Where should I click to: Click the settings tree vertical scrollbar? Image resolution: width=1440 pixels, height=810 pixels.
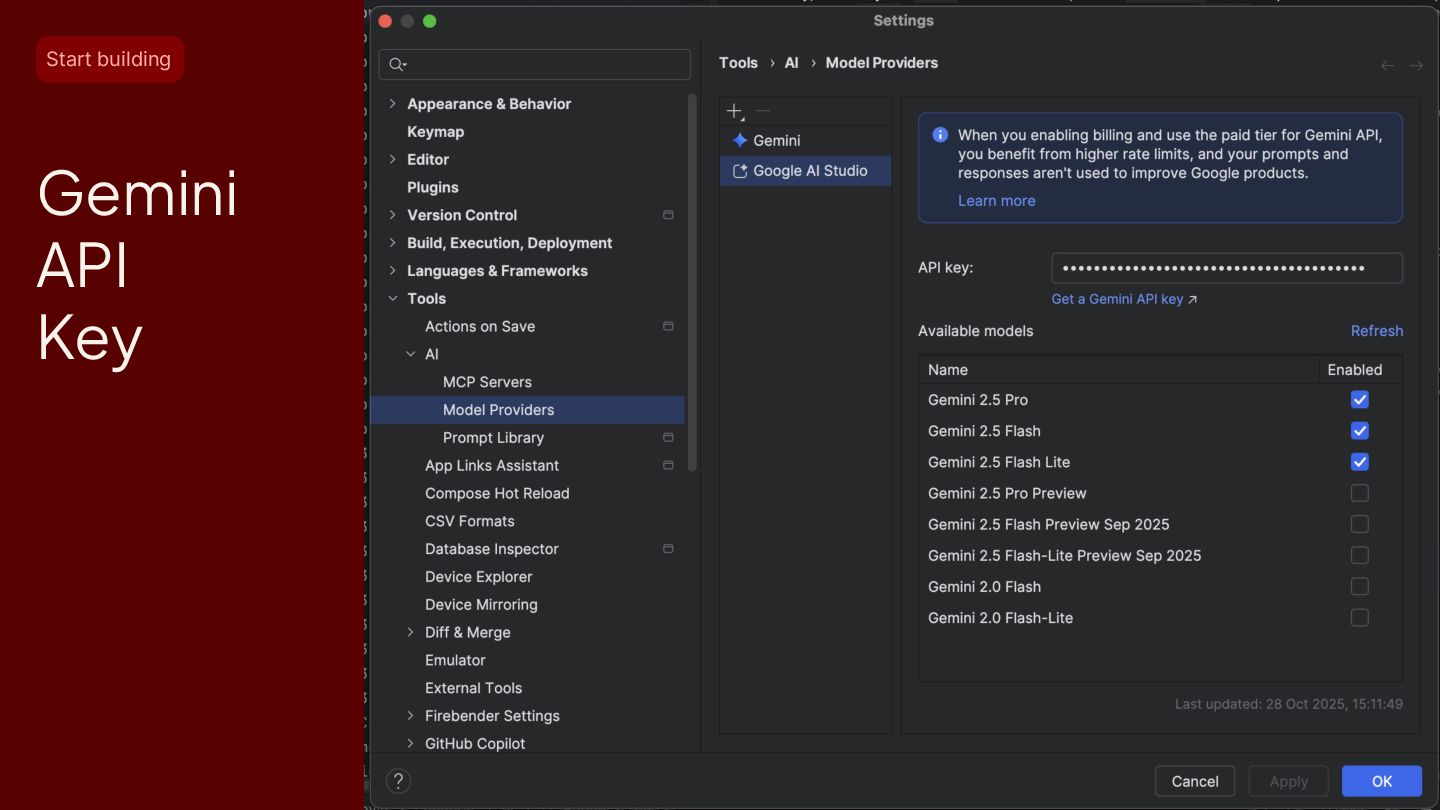[x=692, y=280]
